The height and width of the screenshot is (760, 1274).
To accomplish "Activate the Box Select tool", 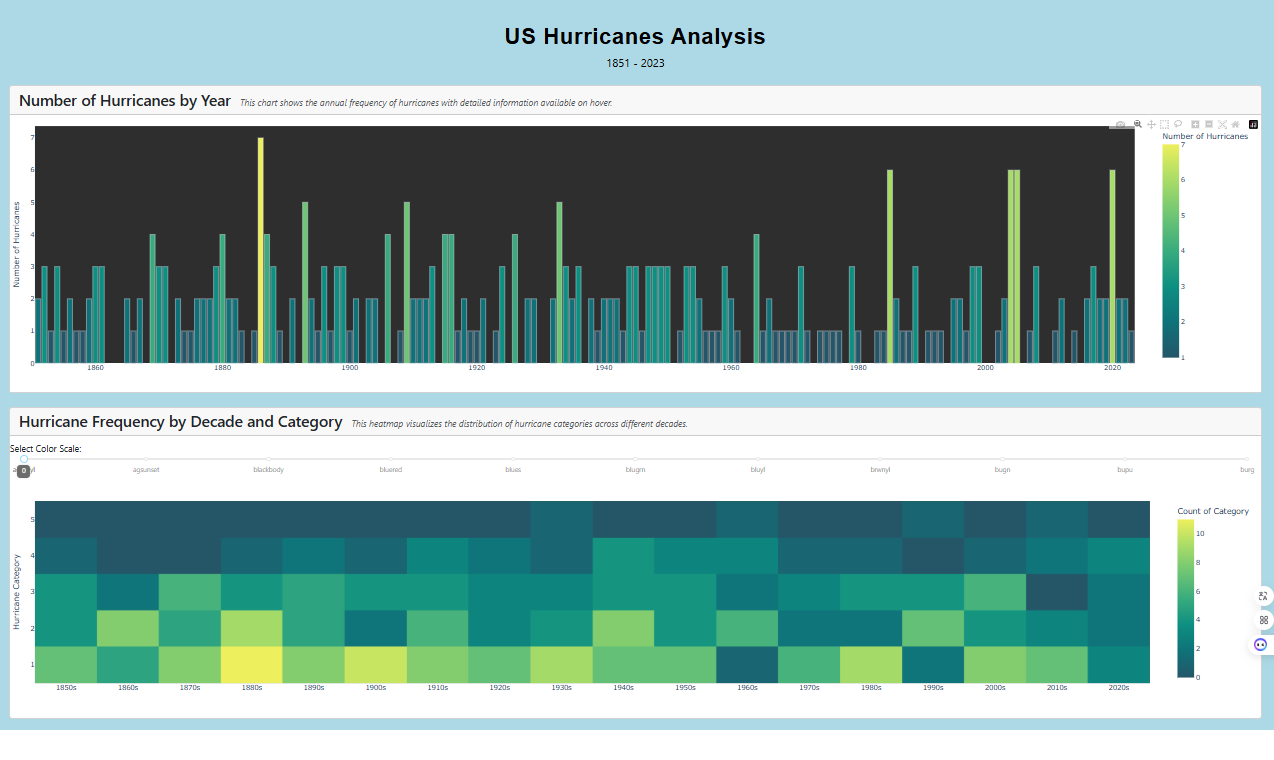I will tap(1164, 124).
